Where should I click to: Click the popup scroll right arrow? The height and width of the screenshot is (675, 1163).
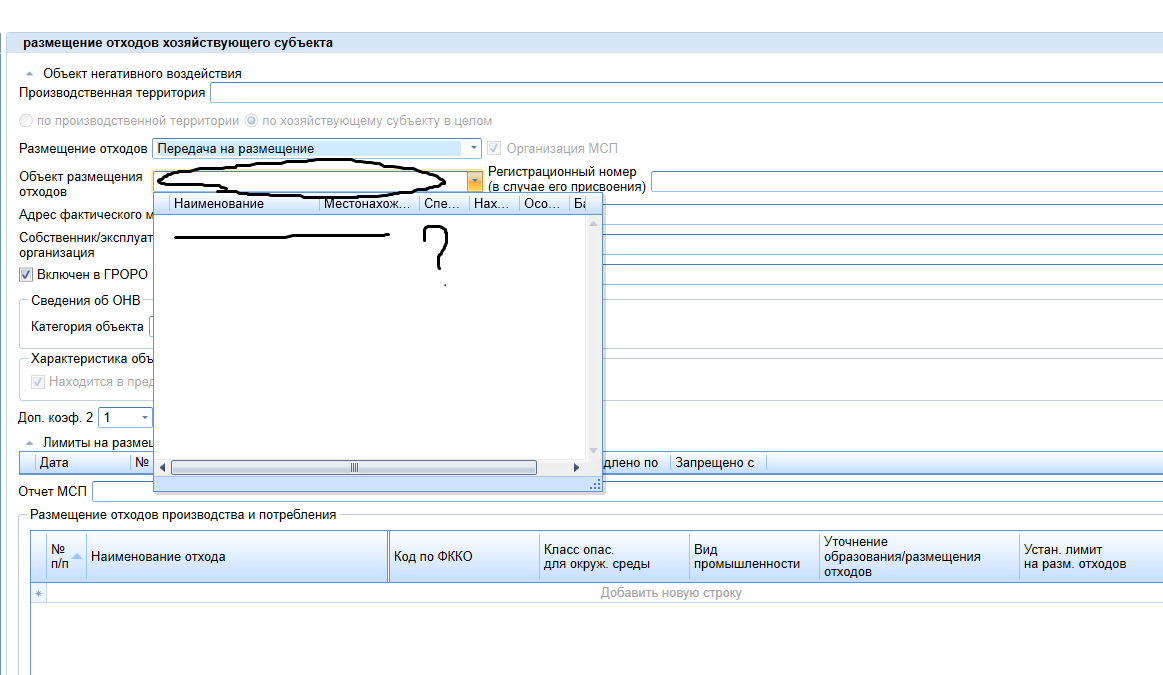pos(576,468)
